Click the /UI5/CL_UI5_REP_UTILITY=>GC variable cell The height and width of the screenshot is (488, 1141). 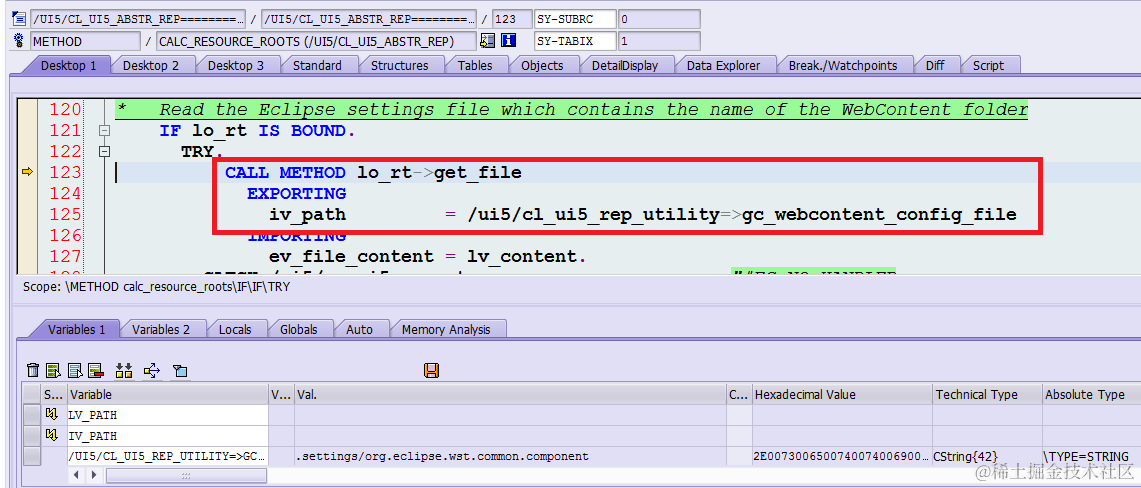[168, 456]
